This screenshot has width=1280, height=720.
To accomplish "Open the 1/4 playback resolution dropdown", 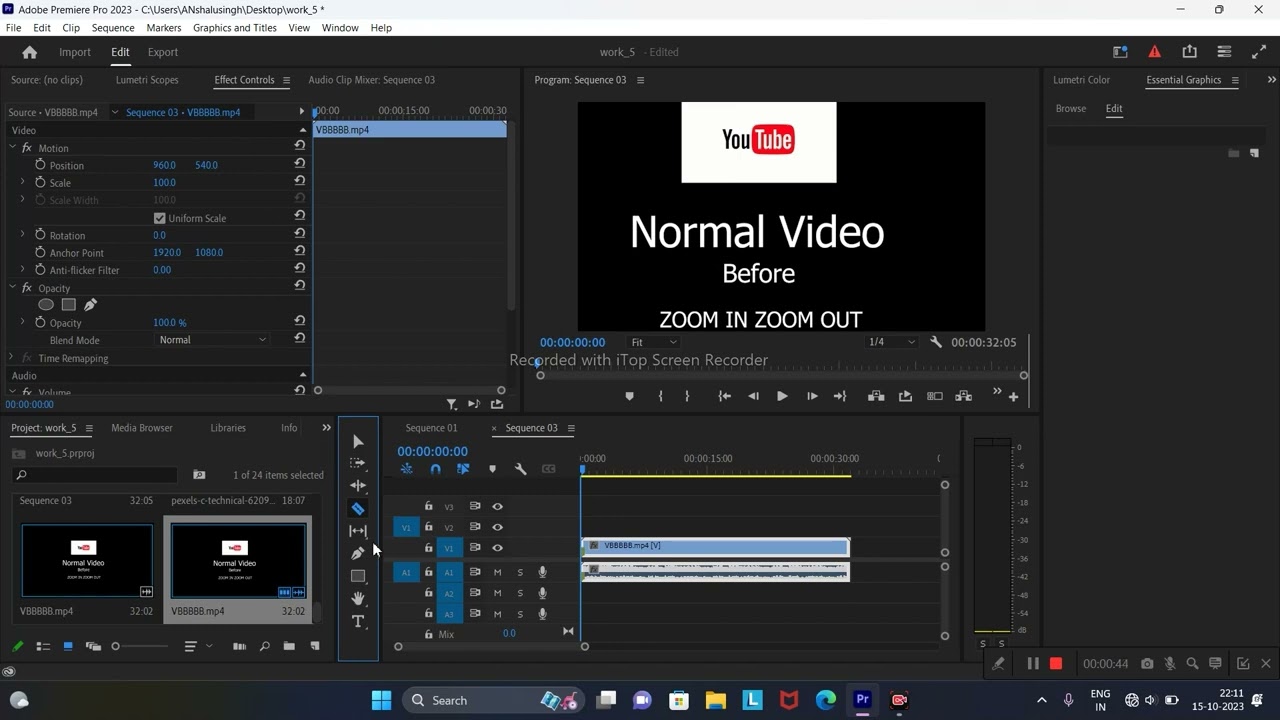I will pos(891,342).
